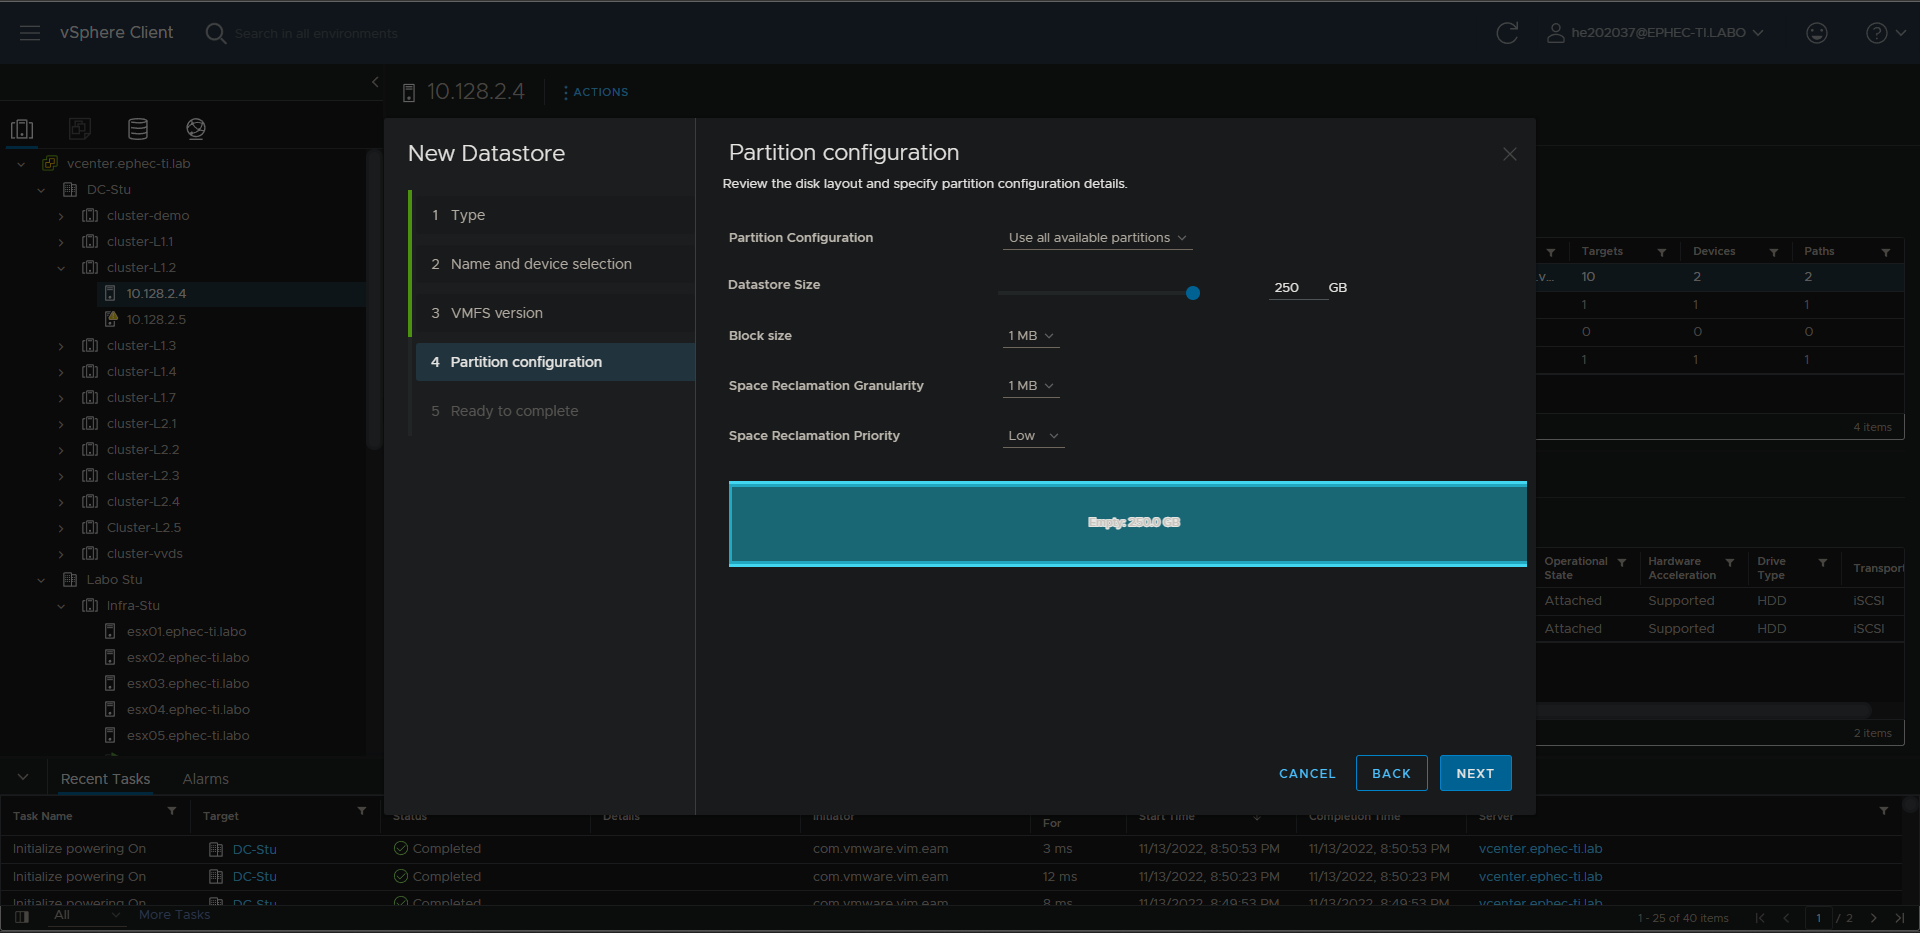Switch to Networking inventory view

point(196,129)
